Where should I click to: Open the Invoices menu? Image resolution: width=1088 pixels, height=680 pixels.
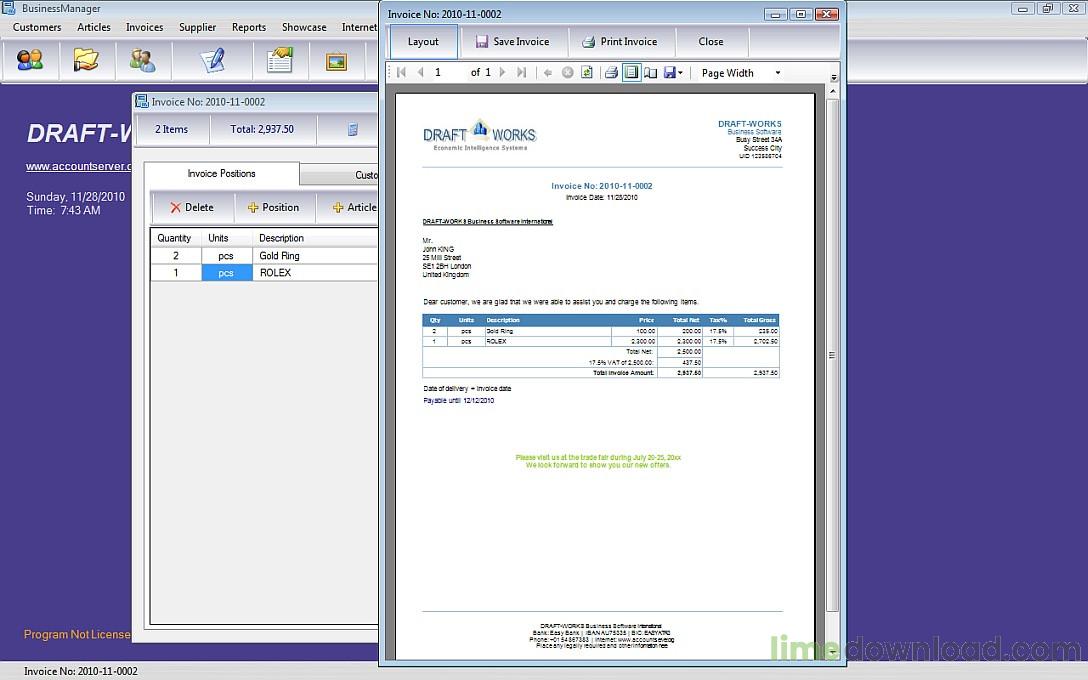point(144,27)
